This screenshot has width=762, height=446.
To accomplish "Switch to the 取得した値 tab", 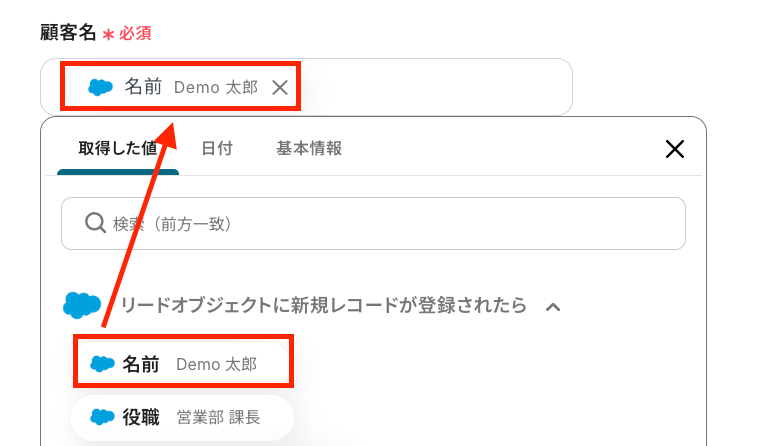I will pos(117,148).
